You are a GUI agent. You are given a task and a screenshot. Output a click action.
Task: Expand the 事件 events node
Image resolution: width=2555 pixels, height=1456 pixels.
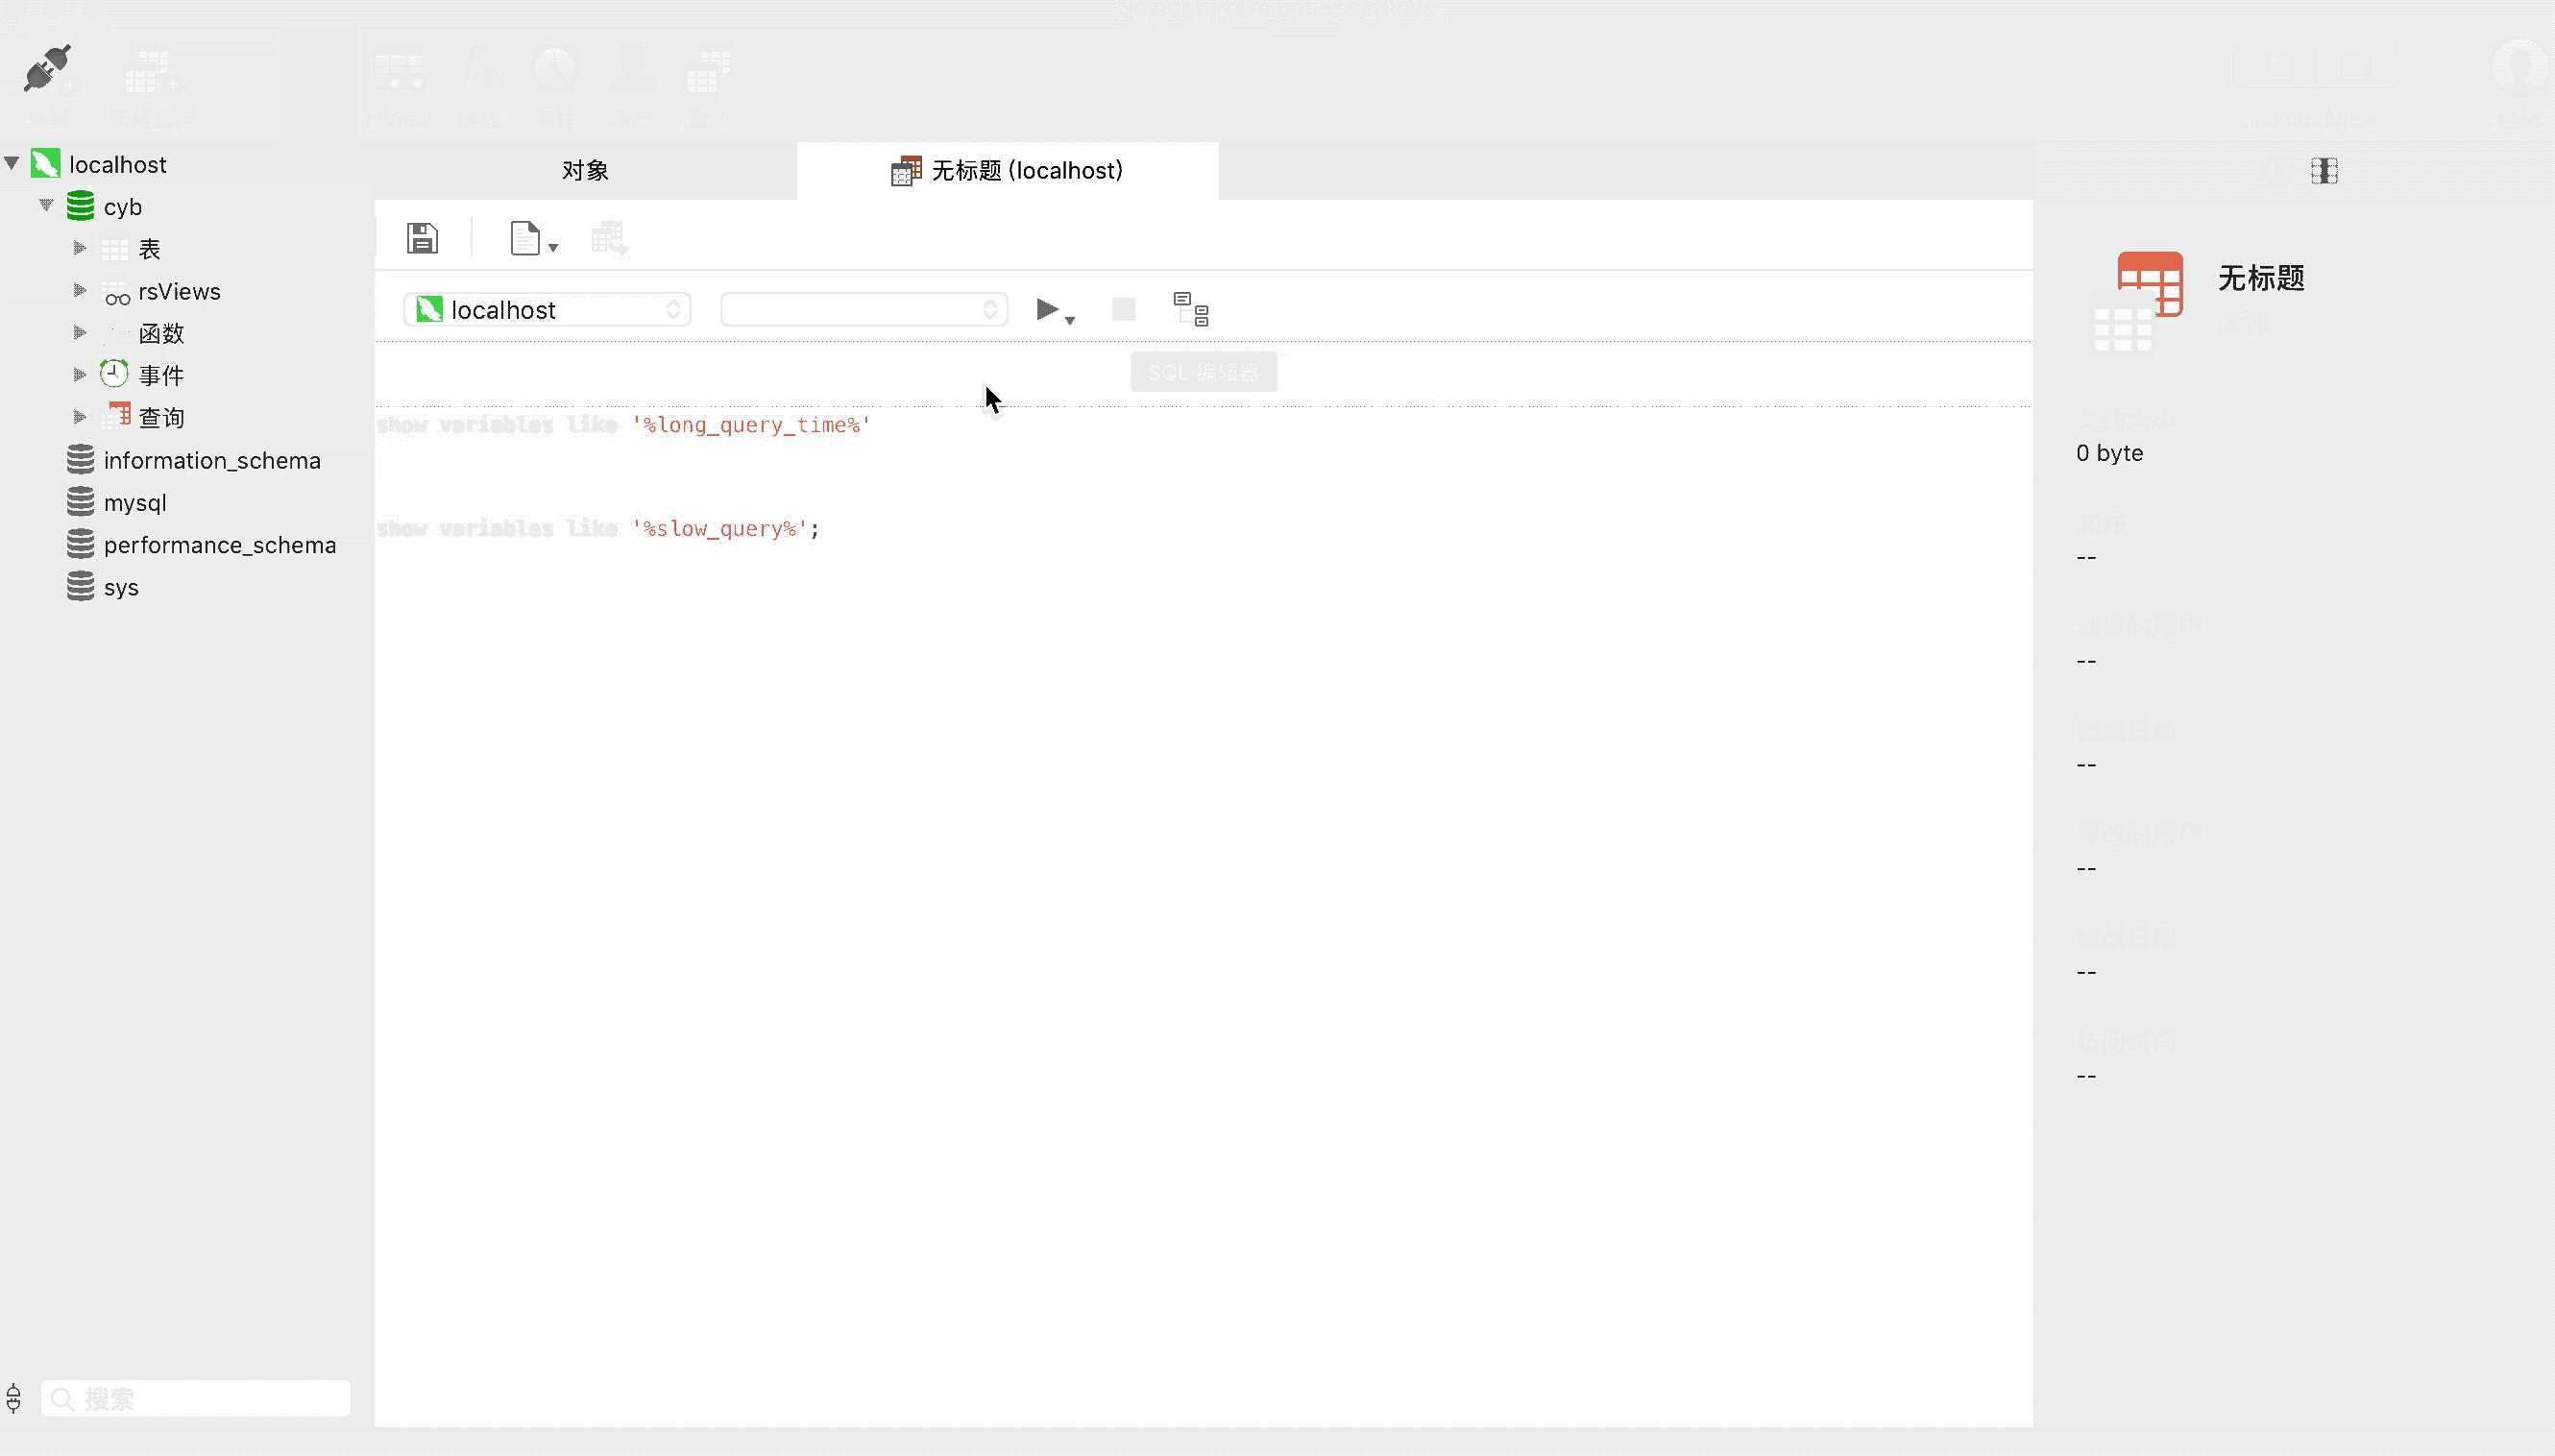coord(80,374)
